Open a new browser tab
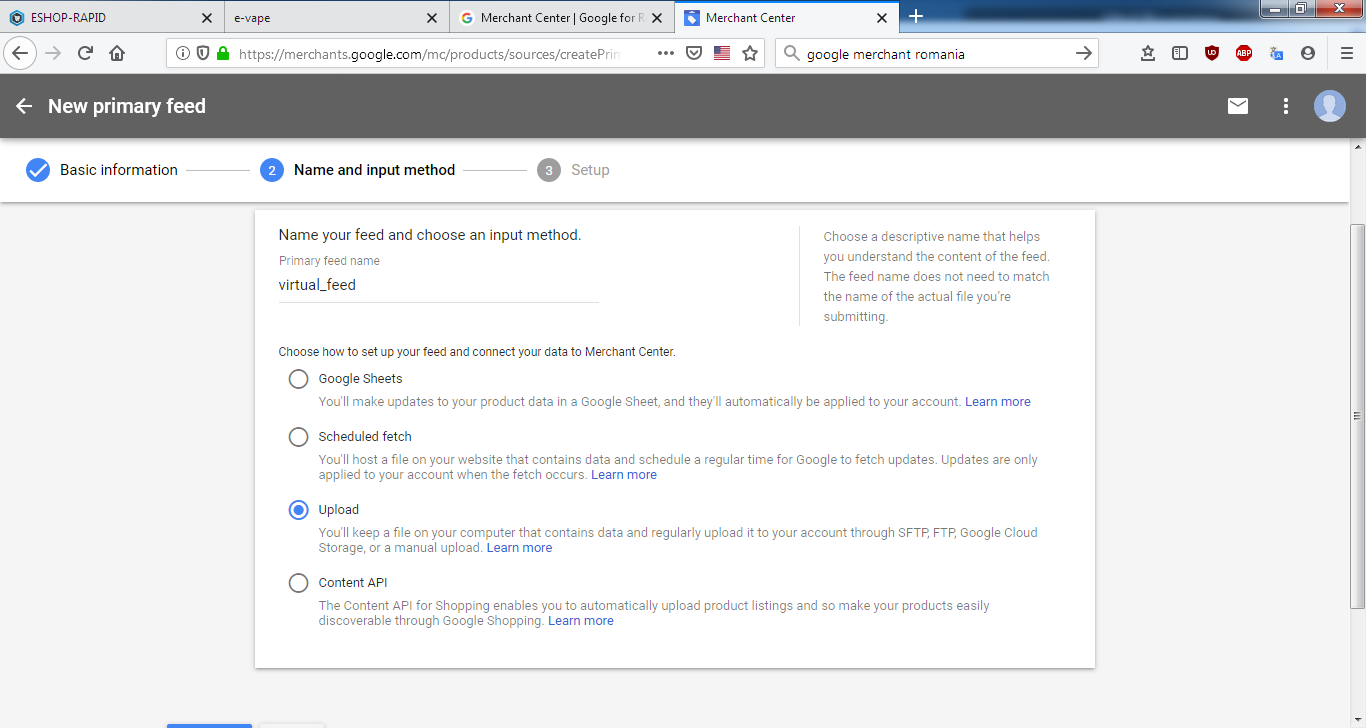 pyautogui.click(x=916, y=16)
